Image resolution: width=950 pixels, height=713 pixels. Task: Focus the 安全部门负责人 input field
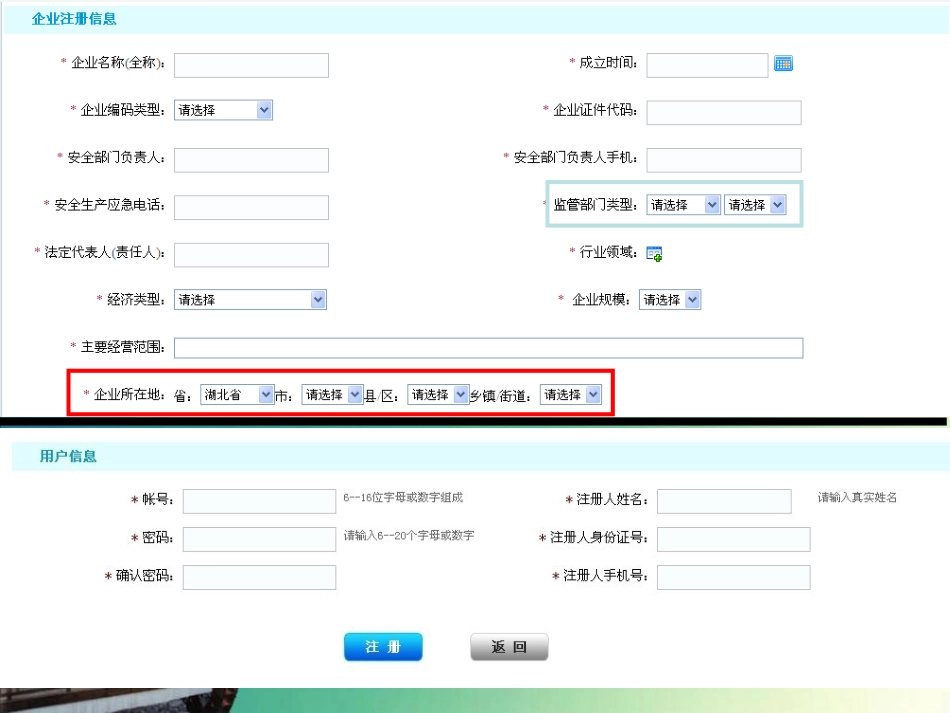251,160
